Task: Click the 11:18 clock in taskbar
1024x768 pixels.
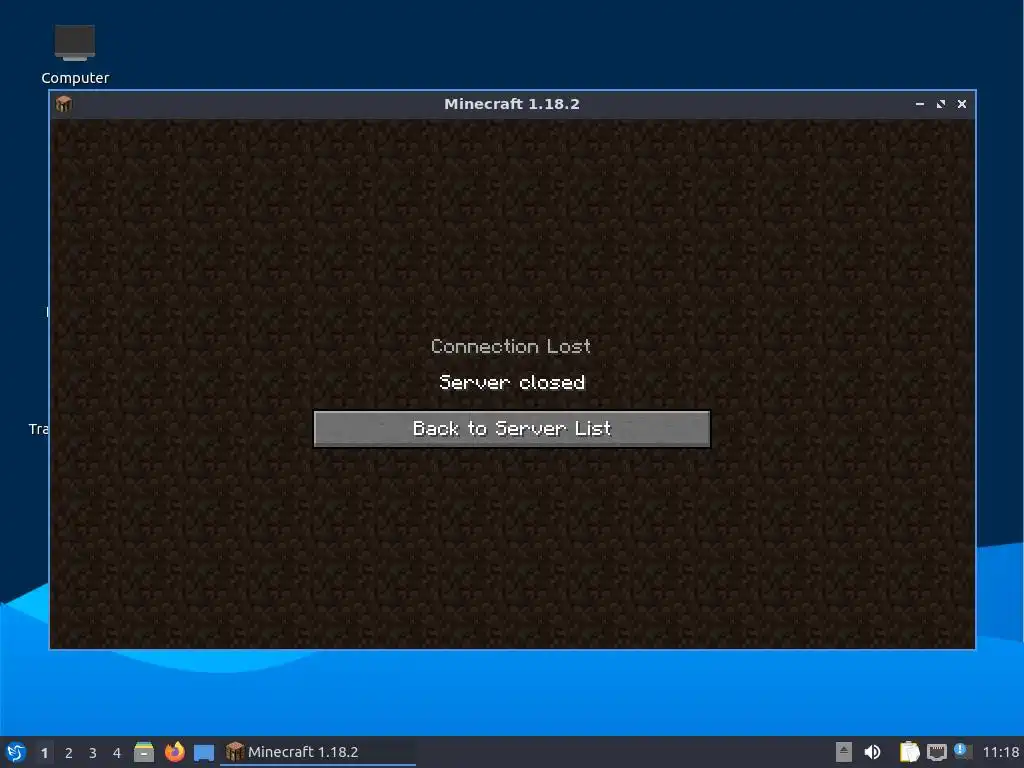Action: [x=1000, y=752]
